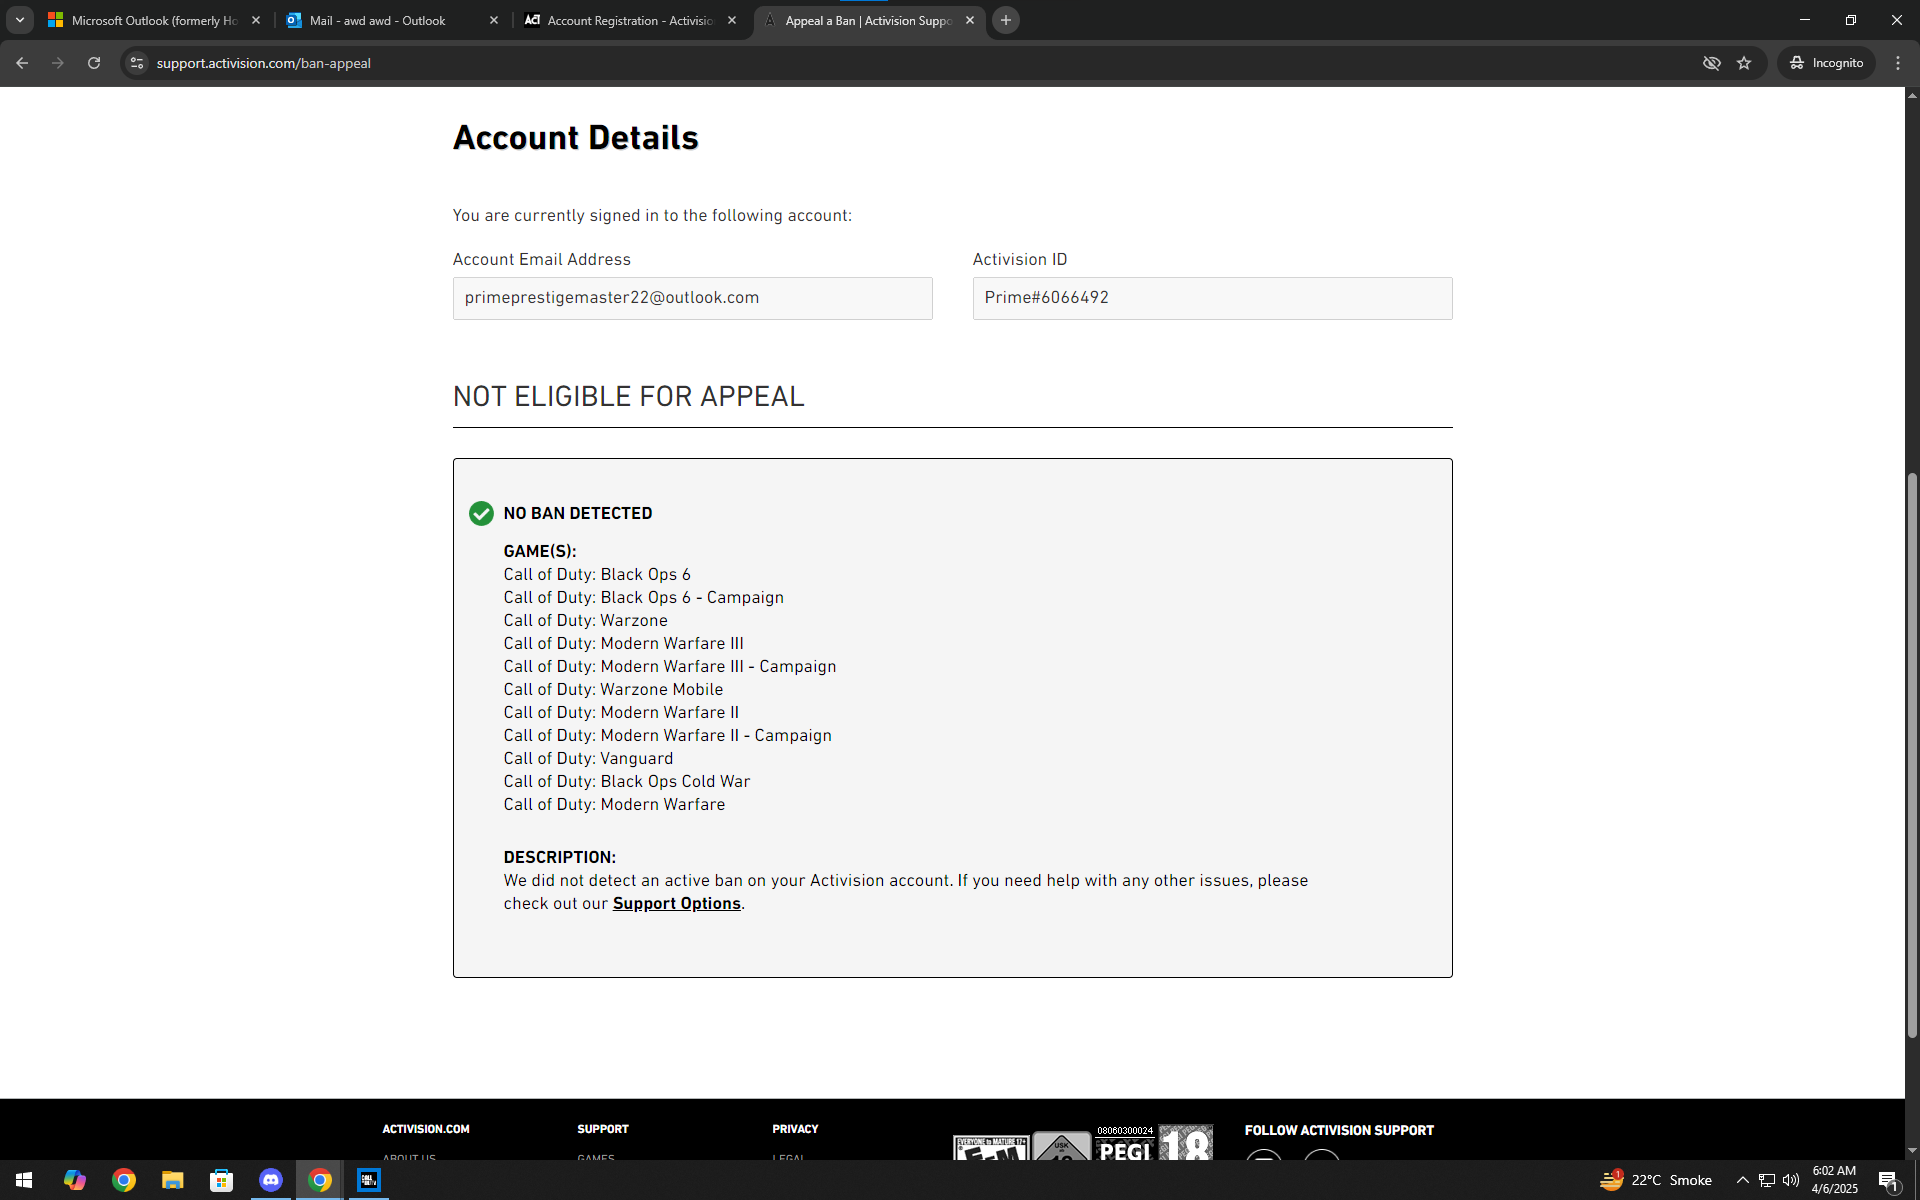Bookmark page with the star icon
Screen dimensions: 1920x1200
[x=1744, y=63]
